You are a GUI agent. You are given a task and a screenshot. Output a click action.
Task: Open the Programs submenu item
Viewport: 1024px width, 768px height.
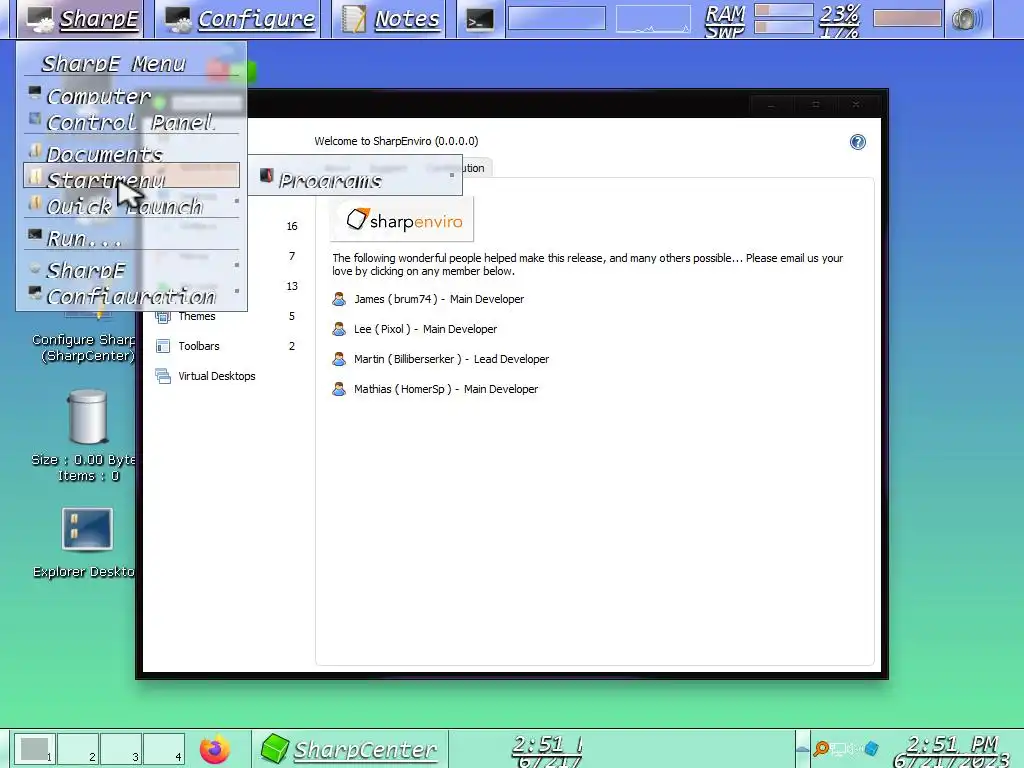tap(355, 176)
